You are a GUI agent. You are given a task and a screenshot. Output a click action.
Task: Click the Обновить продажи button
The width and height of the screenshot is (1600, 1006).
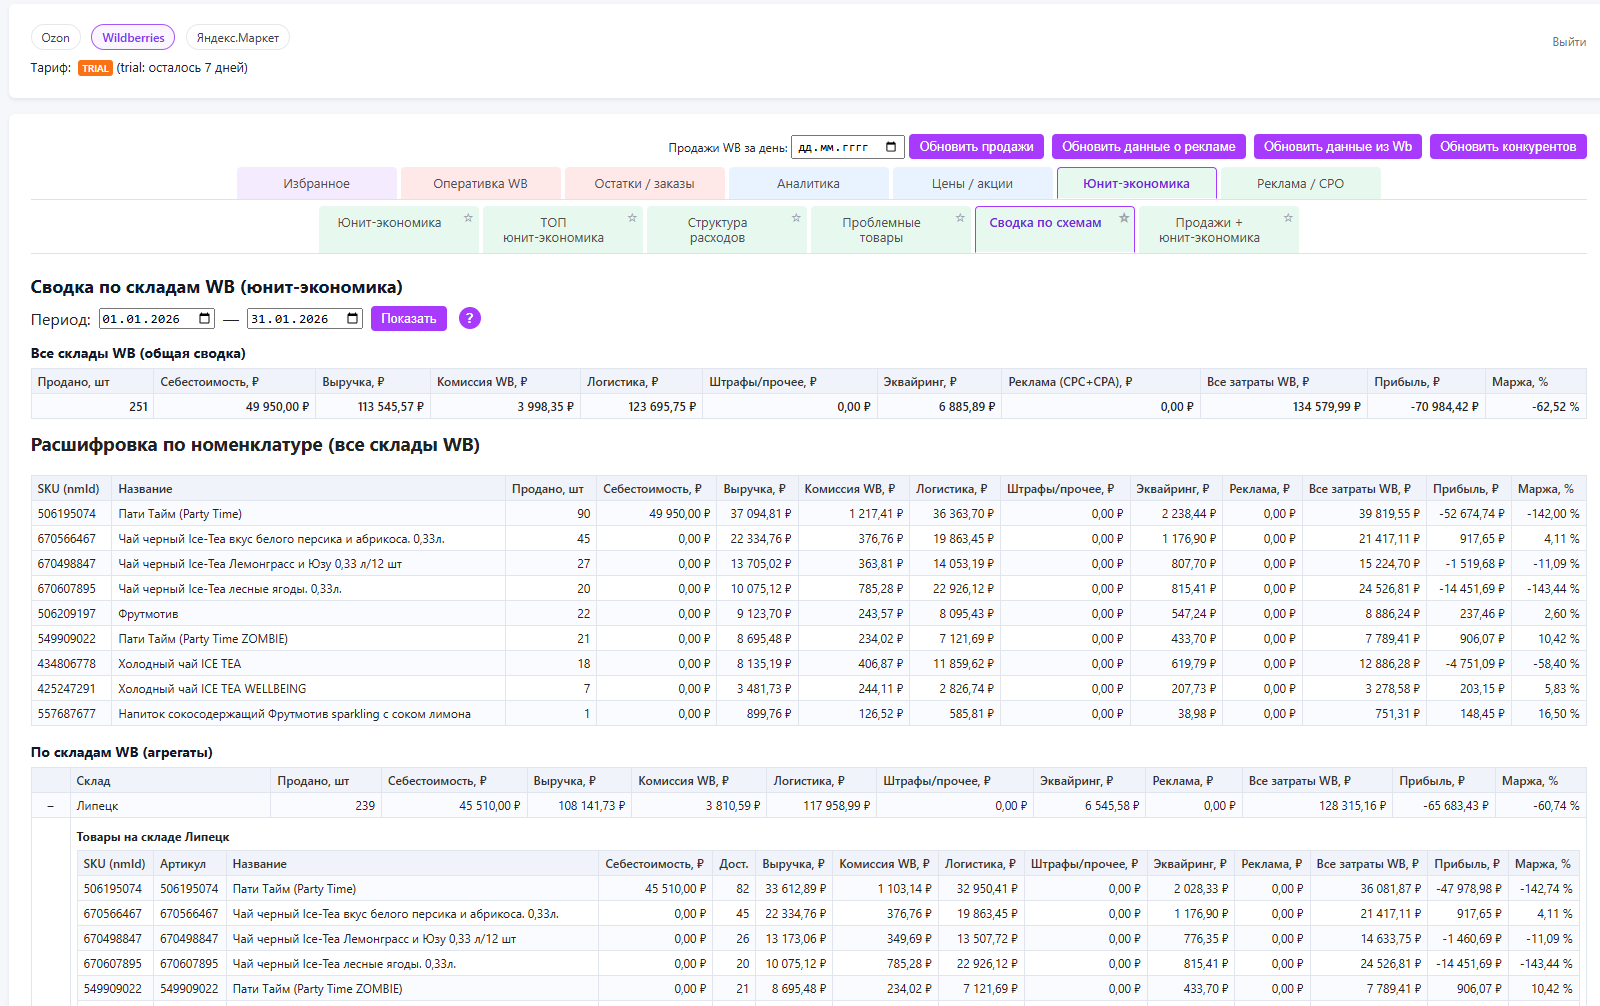(x=977, y=147)
